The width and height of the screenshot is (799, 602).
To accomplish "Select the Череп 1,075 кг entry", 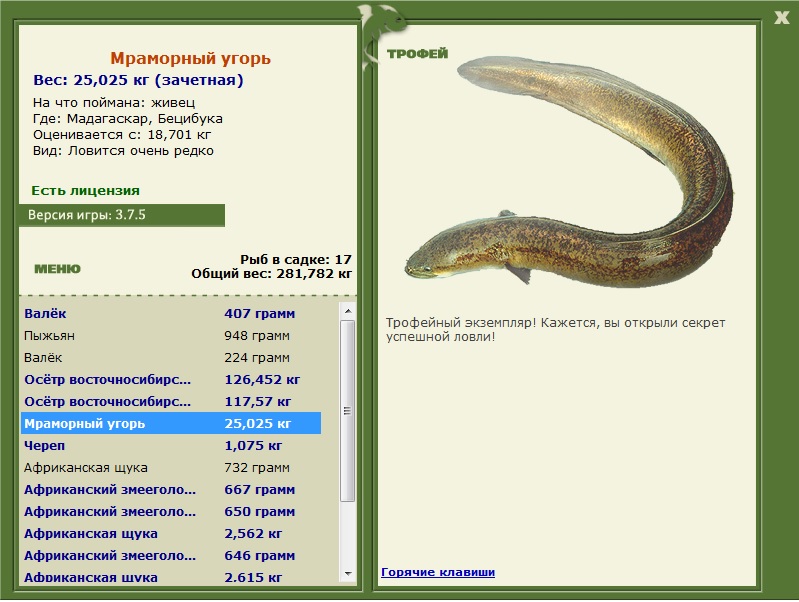I will tap(171, 445).
